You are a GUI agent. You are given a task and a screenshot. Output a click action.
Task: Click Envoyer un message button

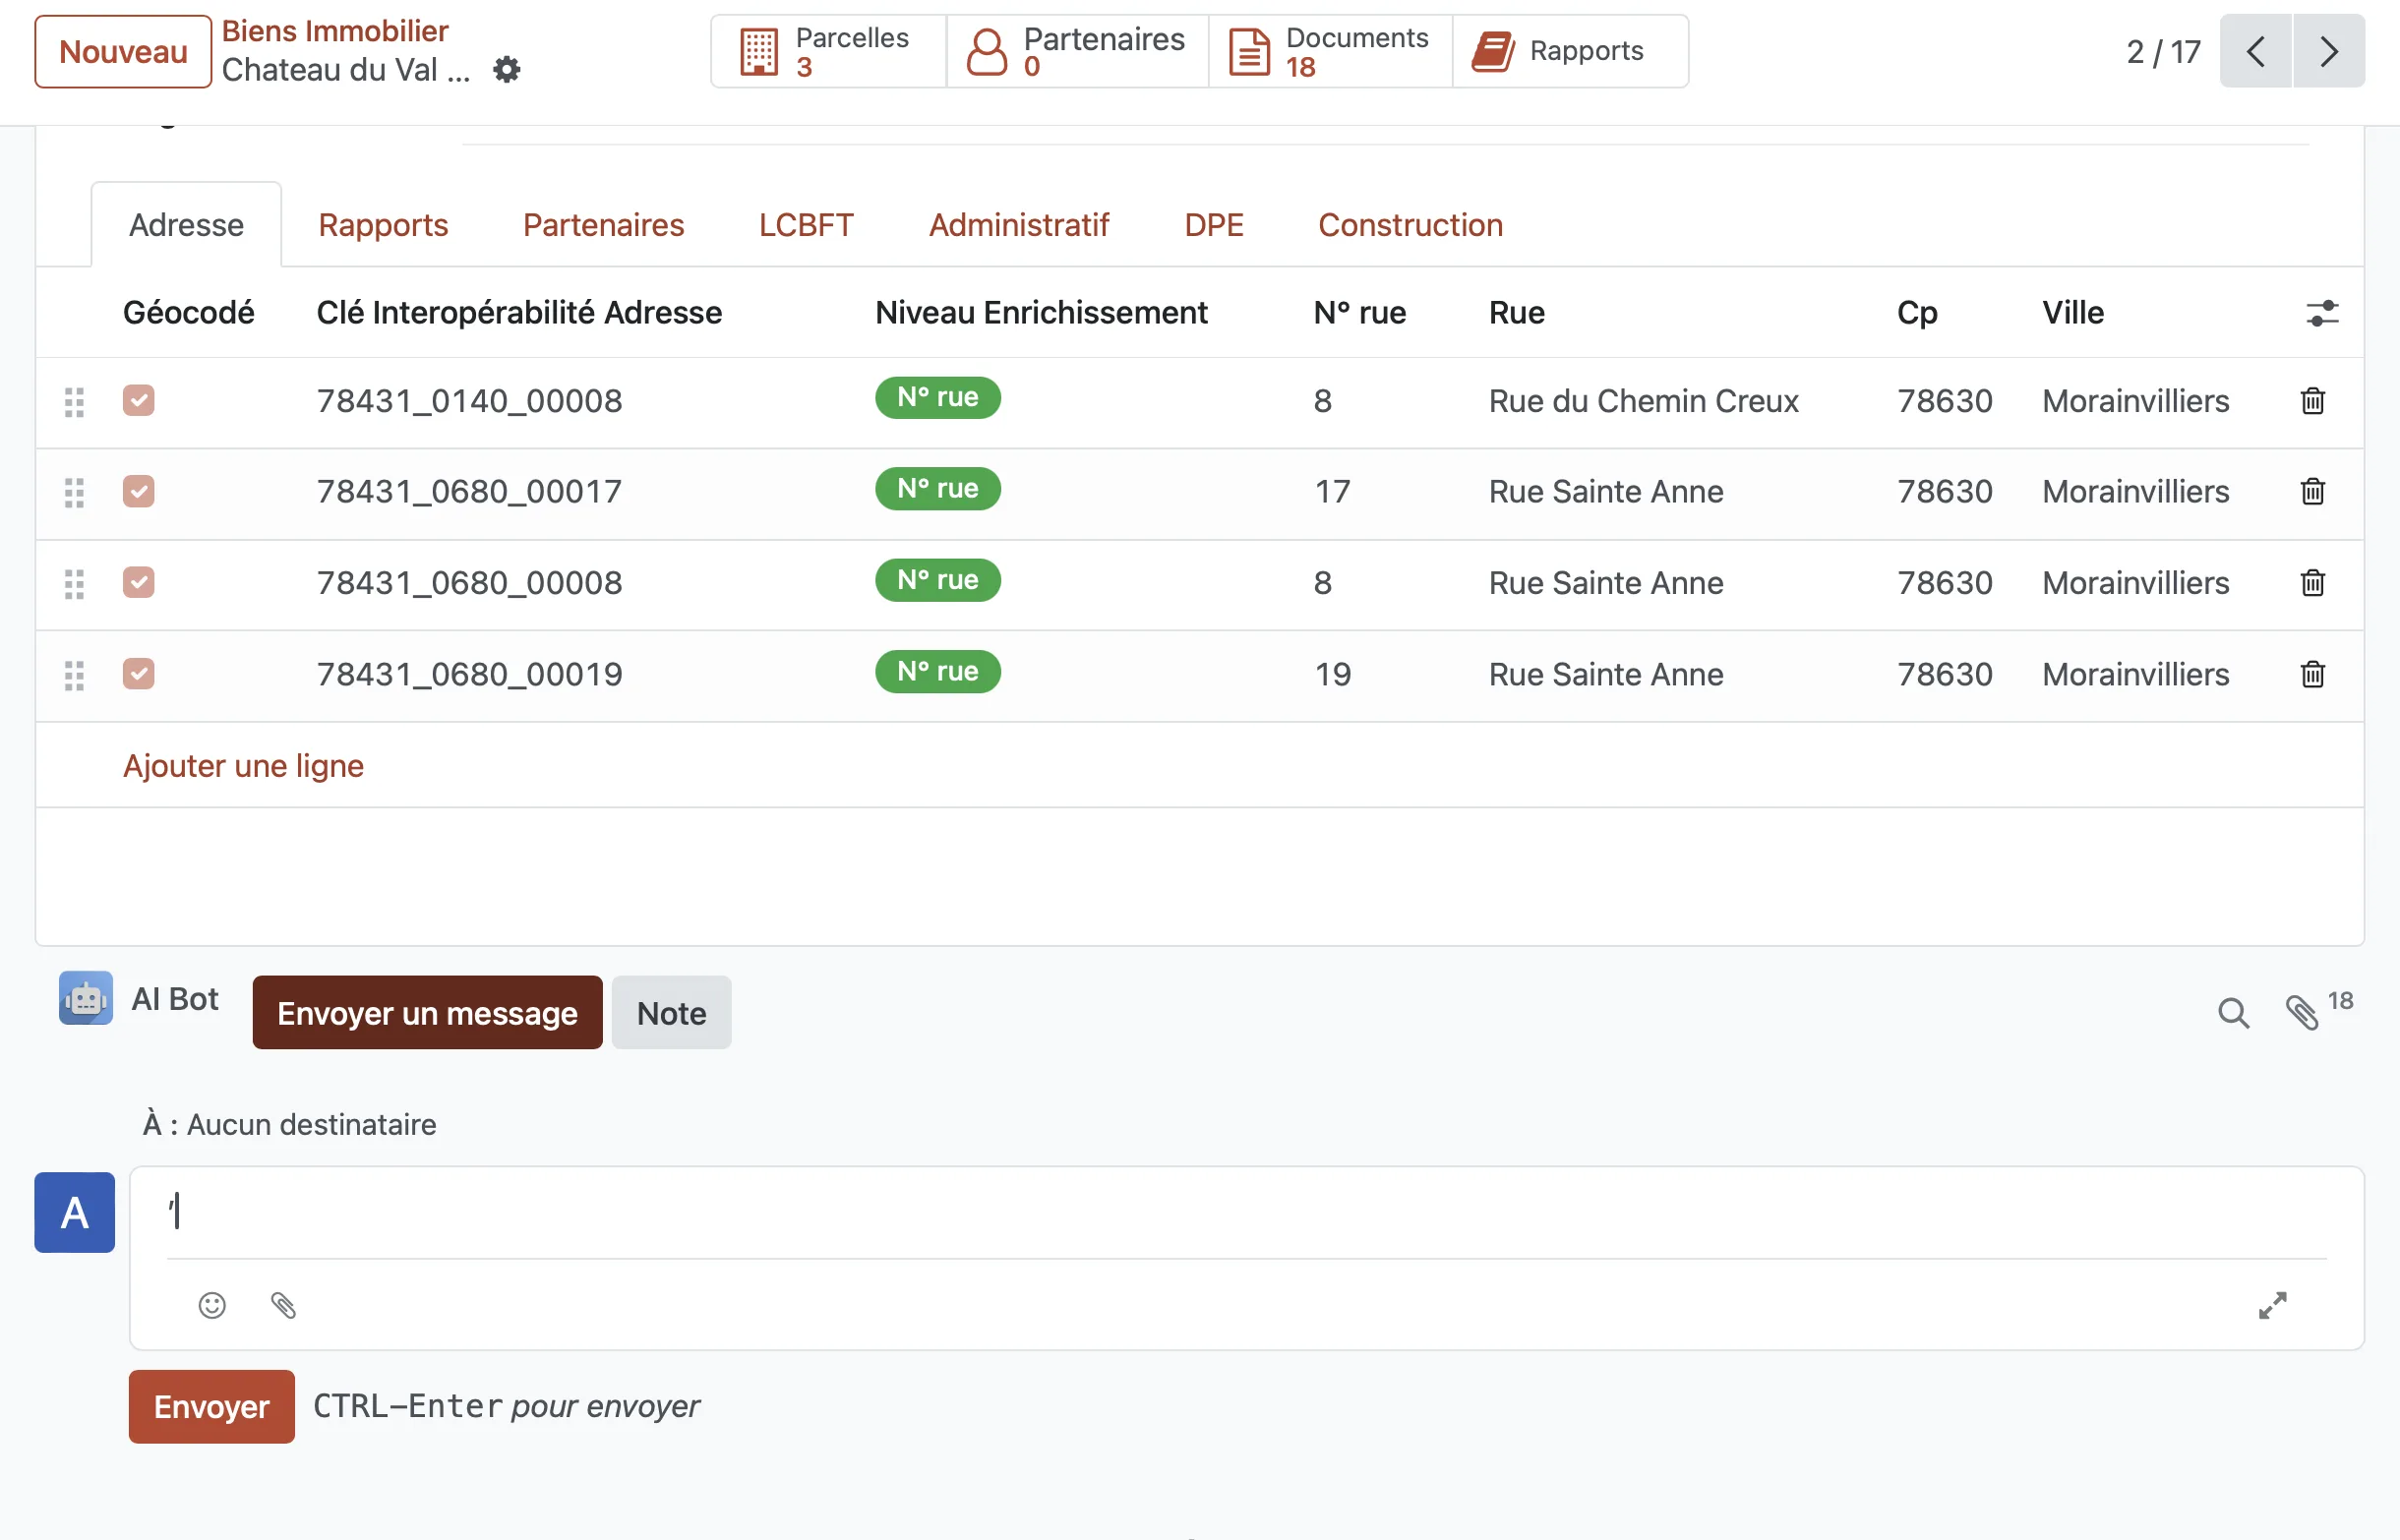(x=427, y=1013)
